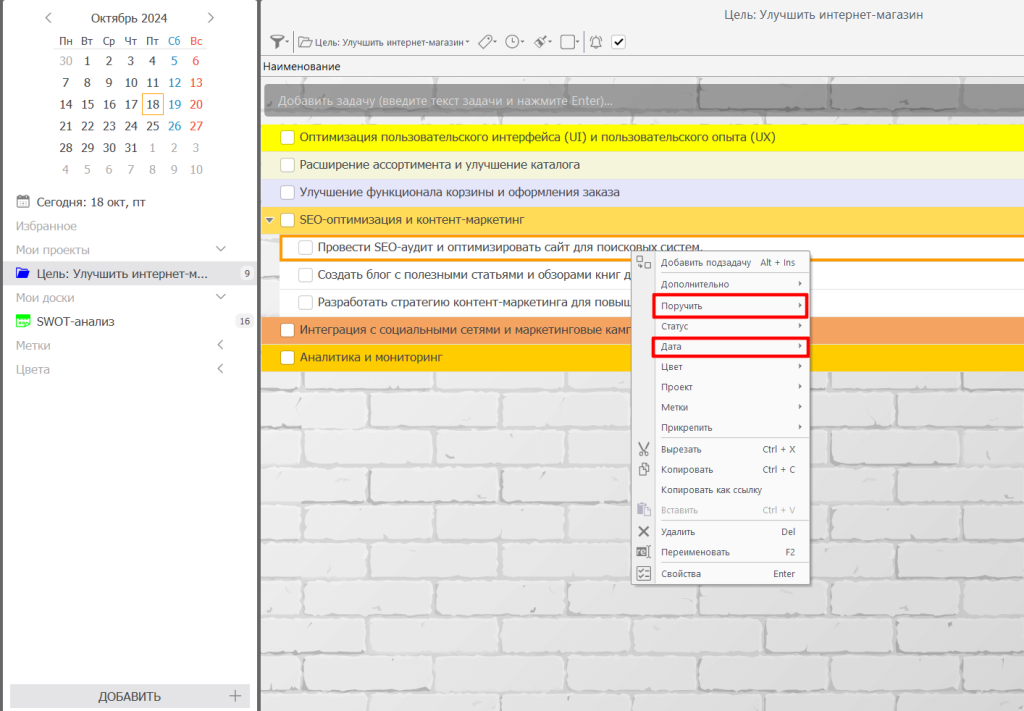Image resolution: width=1024 pixels, height=711 pixels.
Task: Open the Дата submenu
Action: 730,347
